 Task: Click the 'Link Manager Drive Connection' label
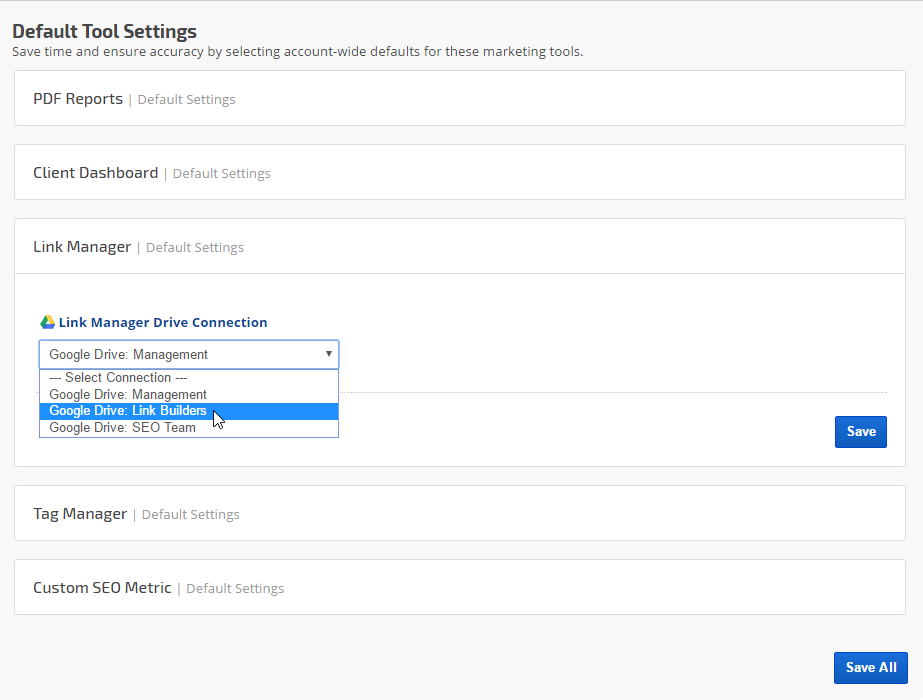tap(163, 323)
